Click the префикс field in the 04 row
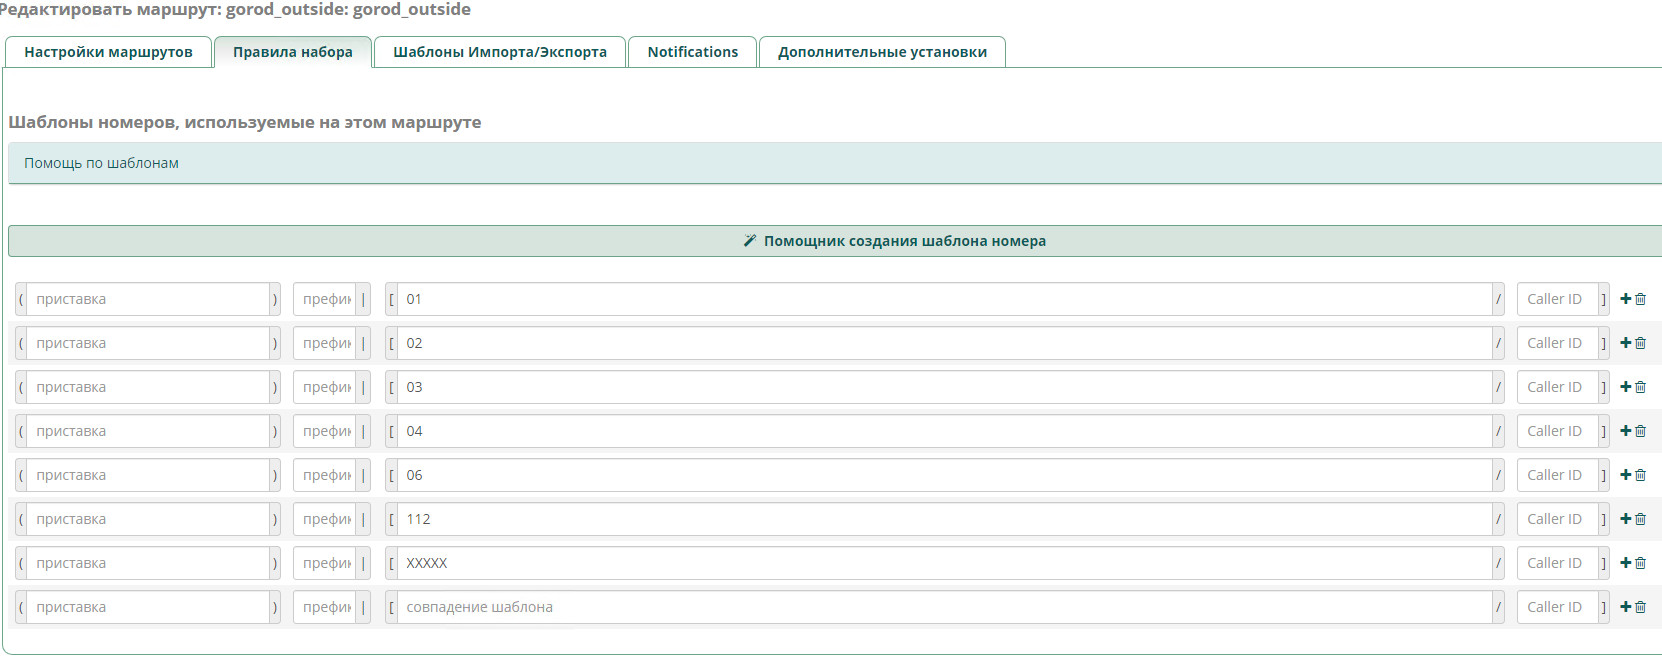1662x659 pixels. 326,431
